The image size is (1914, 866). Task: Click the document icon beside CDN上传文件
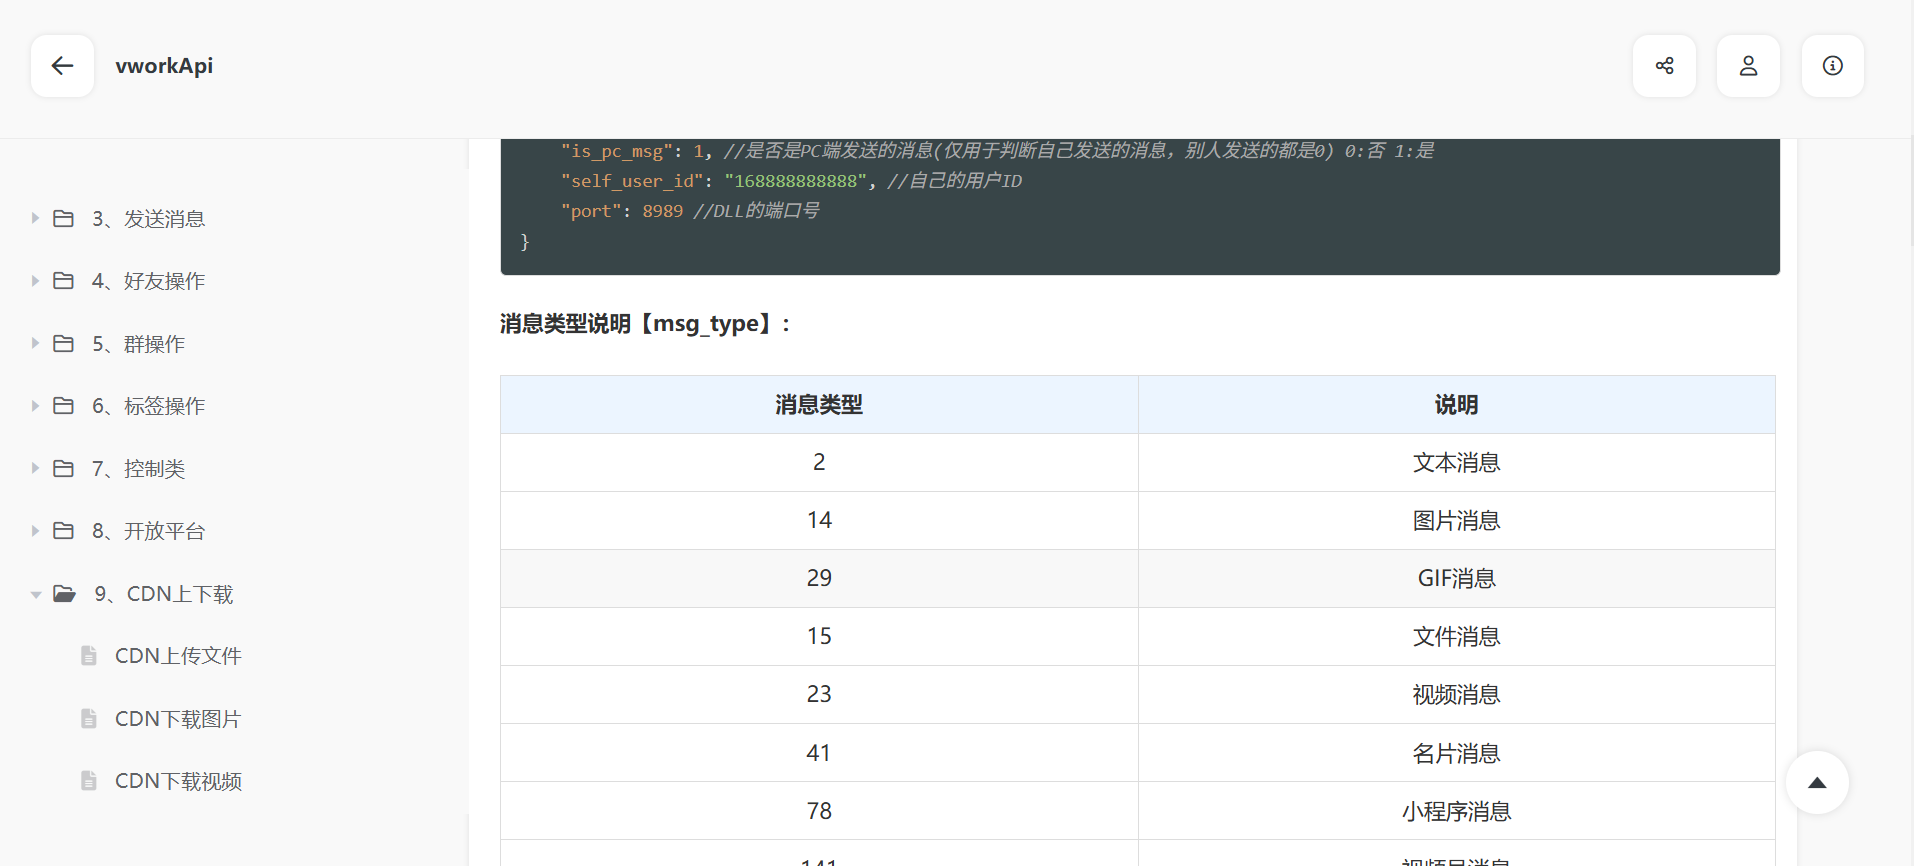click(x=89, y=656)
